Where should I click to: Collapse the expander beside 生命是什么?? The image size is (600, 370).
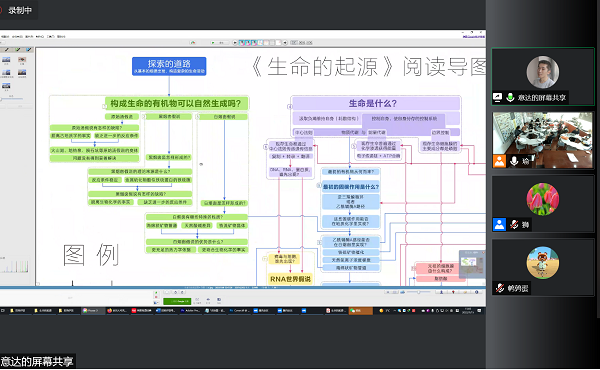click(290, 106)
